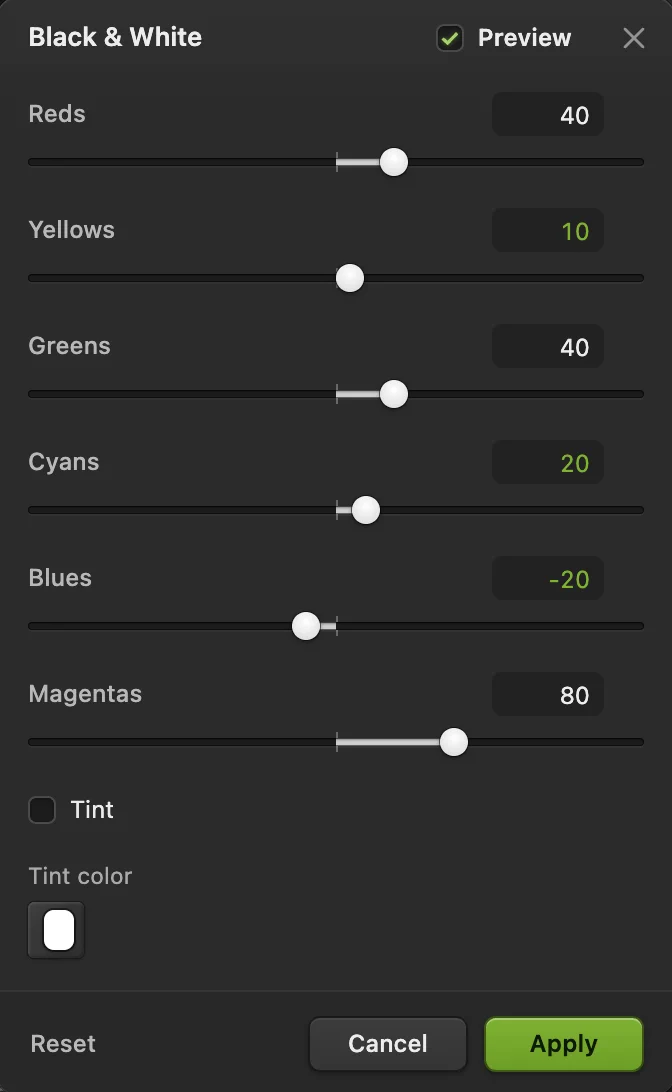Uncheck the Preview checkbox
672x1092 pixels.
click(x=450, y=38)
